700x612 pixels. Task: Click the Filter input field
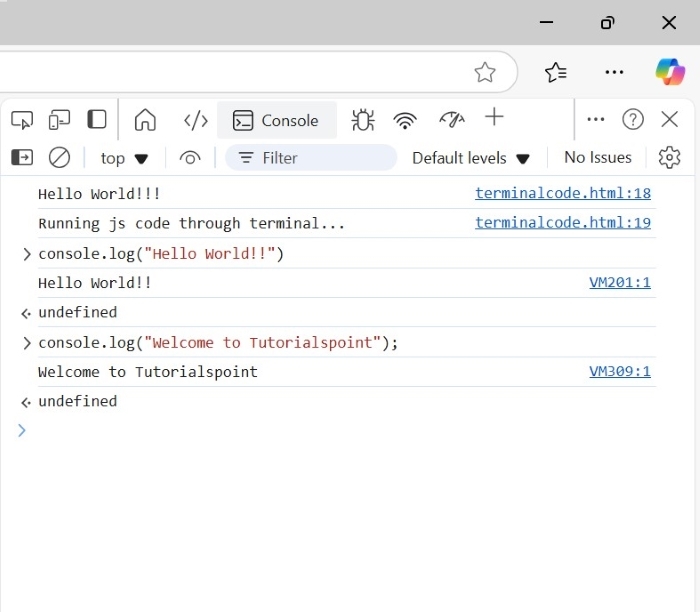(x=320, y=158)
